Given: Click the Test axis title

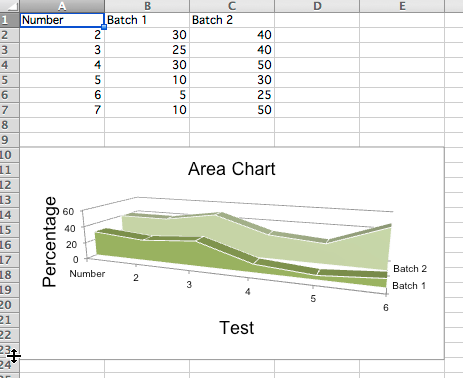Looking at the screenshot, I should pos(237,327).
